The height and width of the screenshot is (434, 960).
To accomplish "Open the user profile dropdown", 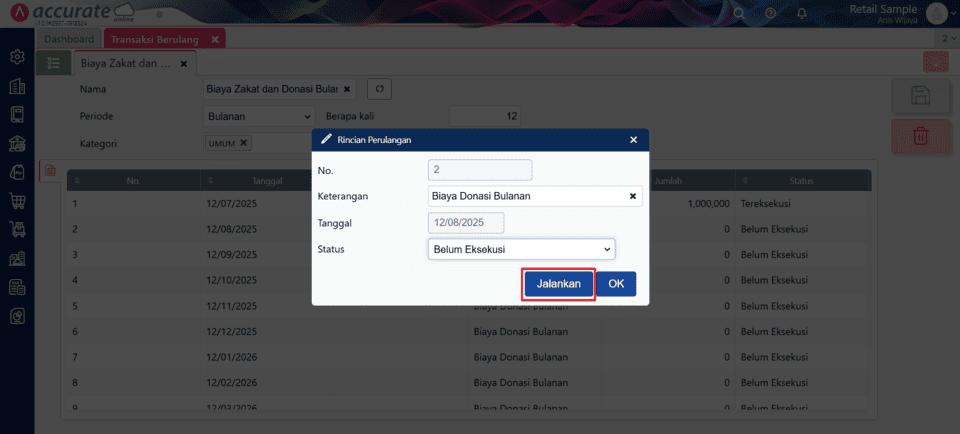I will [x=935, y=13].
